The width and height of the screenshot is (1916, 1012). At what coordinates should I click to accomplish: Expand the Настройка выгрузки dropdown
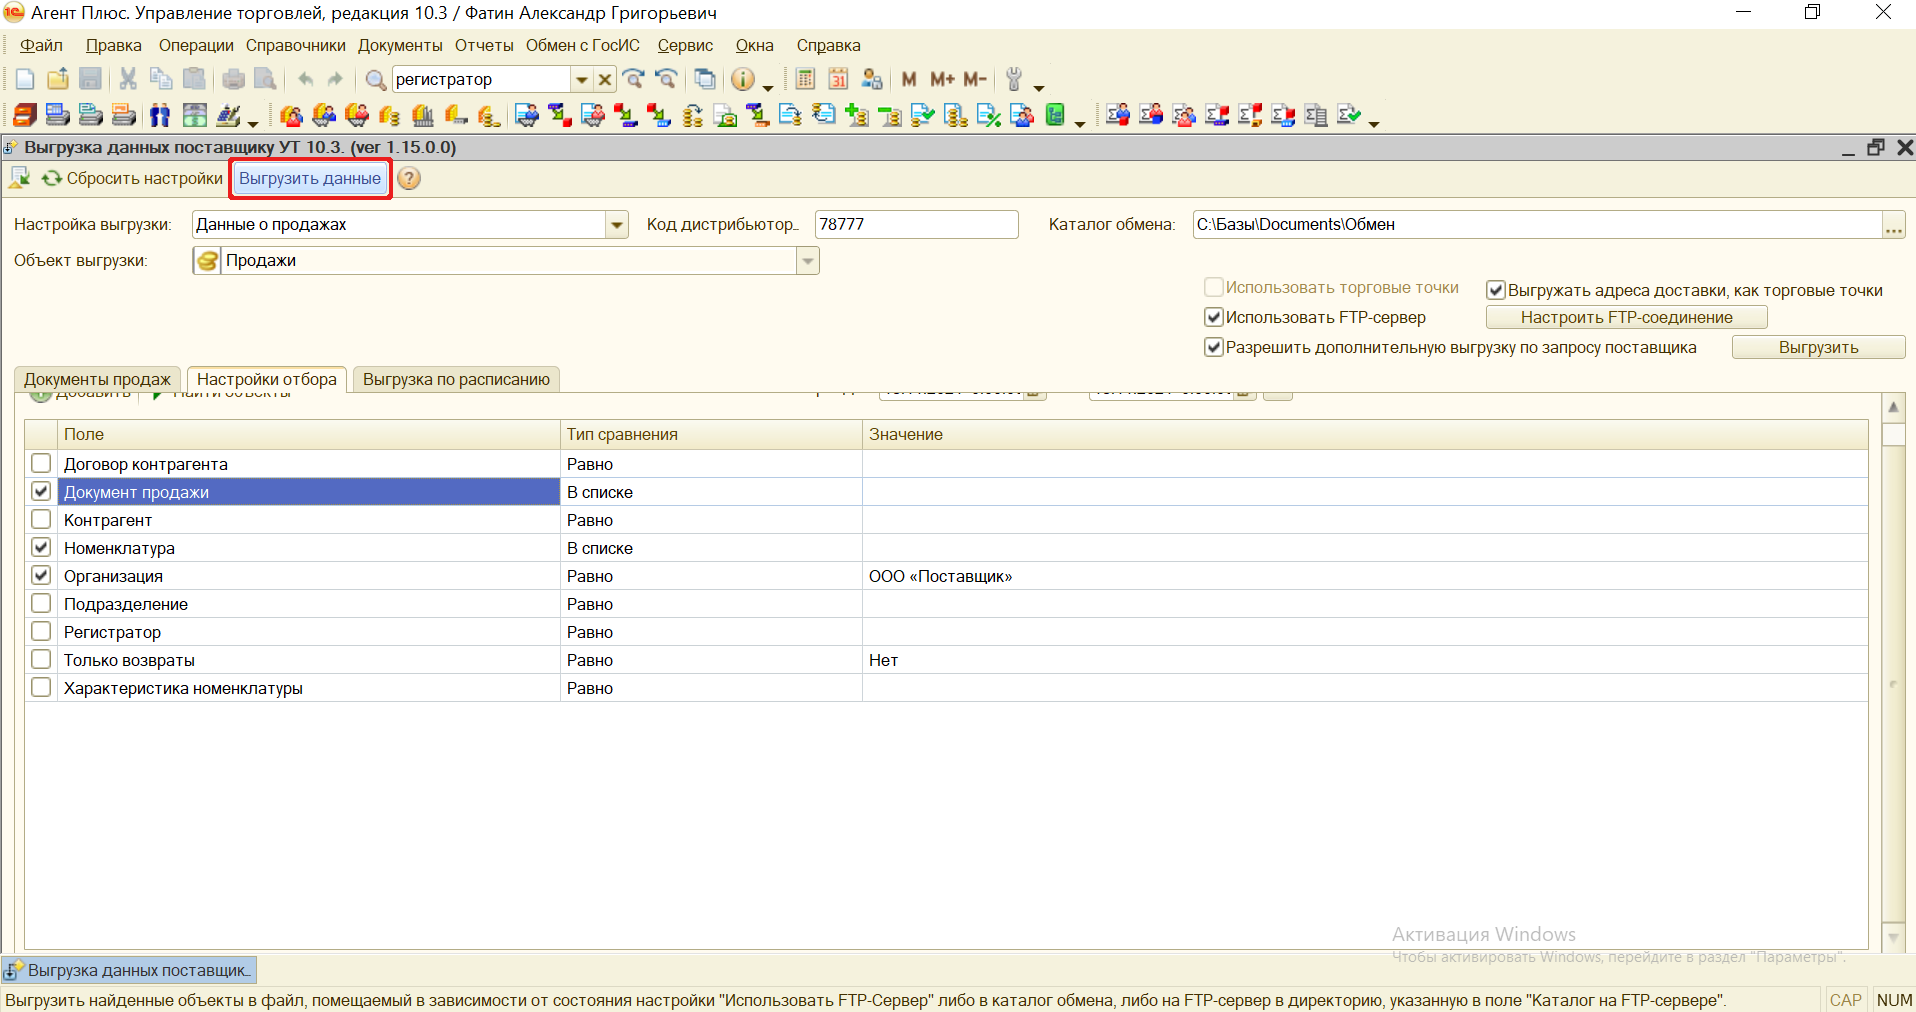pyautogui.click(x=617, y=225)
